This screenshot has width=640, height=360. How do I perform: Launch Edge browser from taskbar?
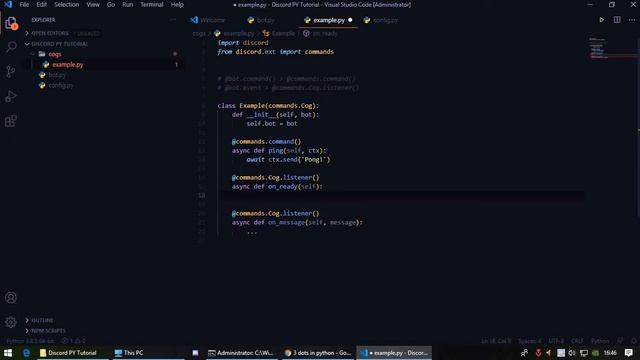tap(27, 353)
